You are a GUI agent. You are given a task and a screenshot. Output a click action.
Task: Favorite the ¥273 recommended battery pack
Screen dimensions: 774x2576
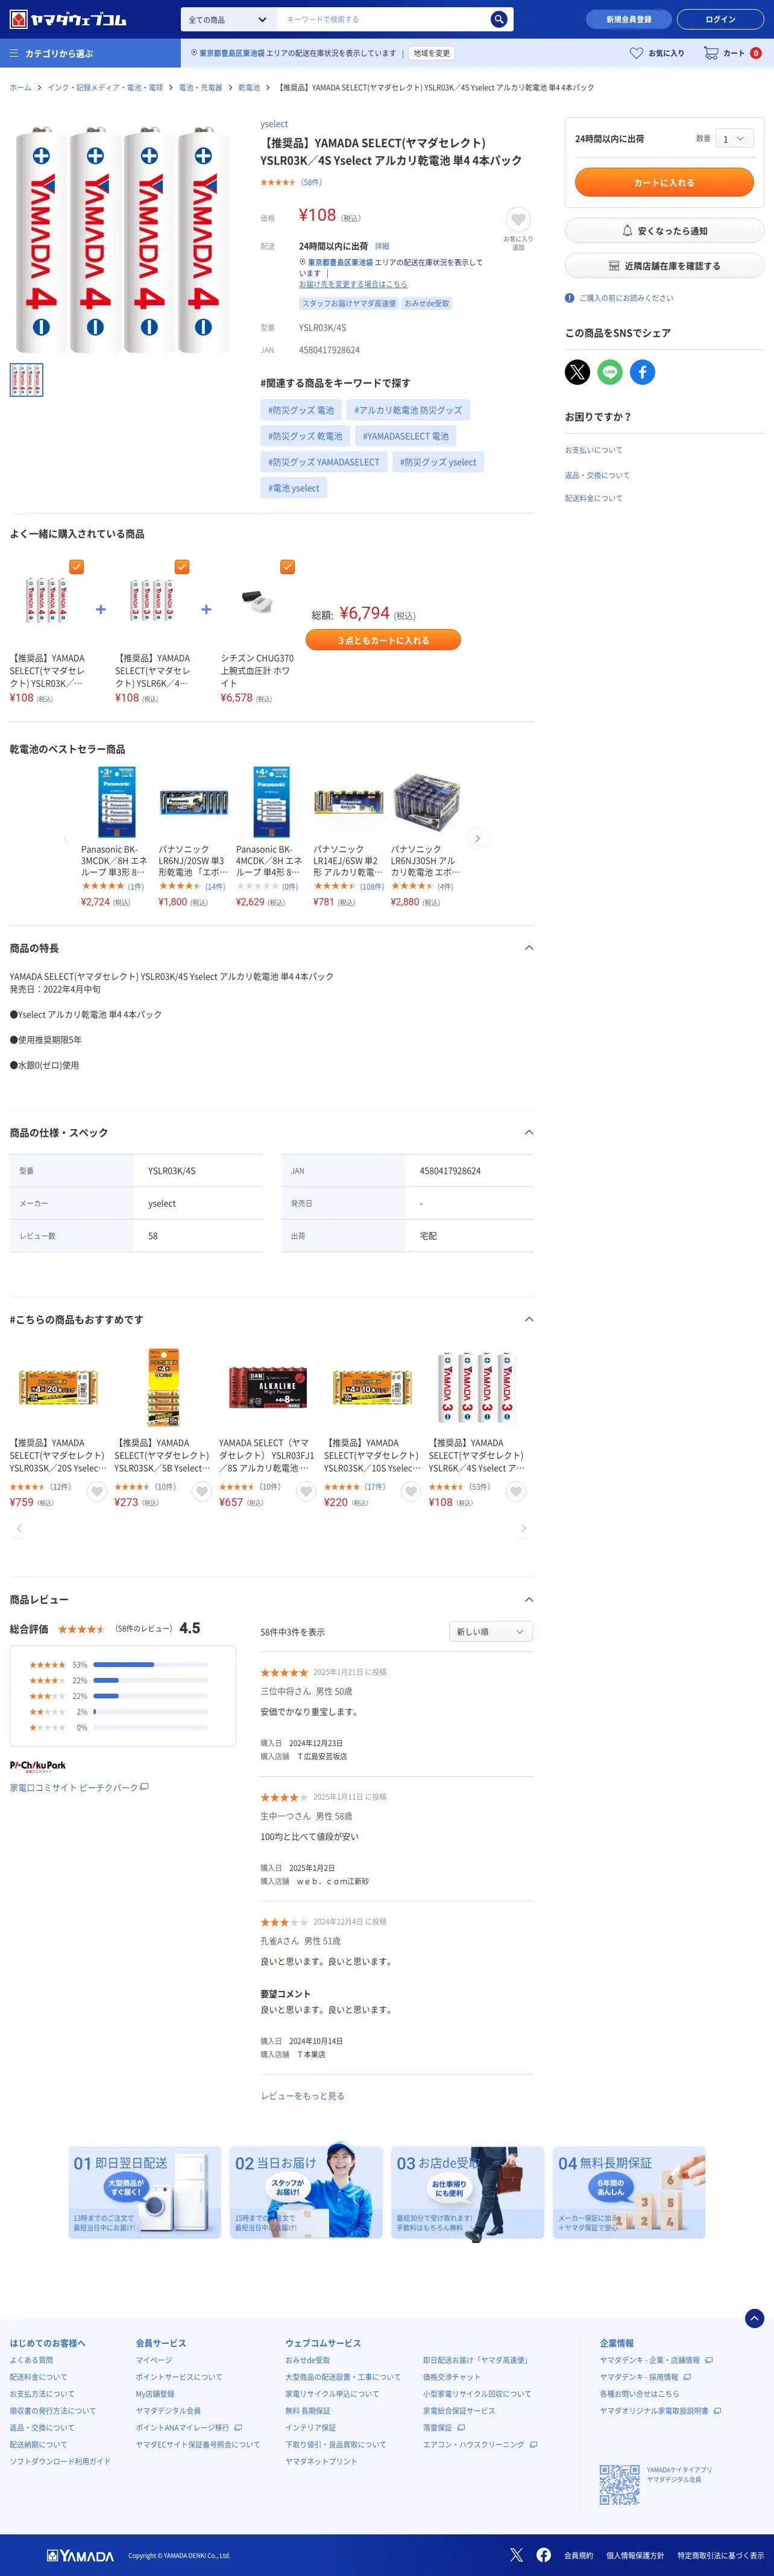(201, 1492)
